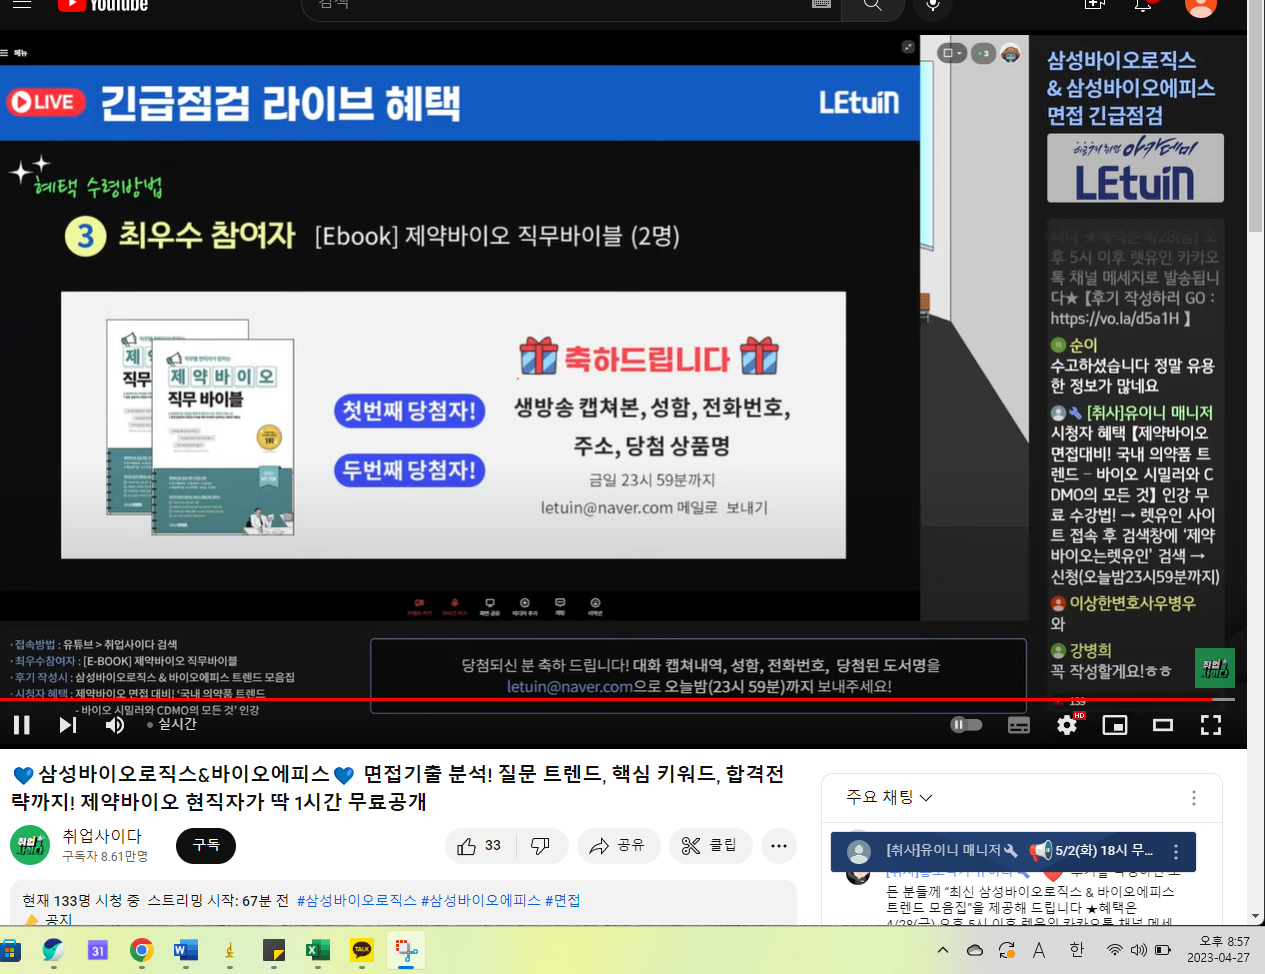Pause the live video

click(22, 725)
